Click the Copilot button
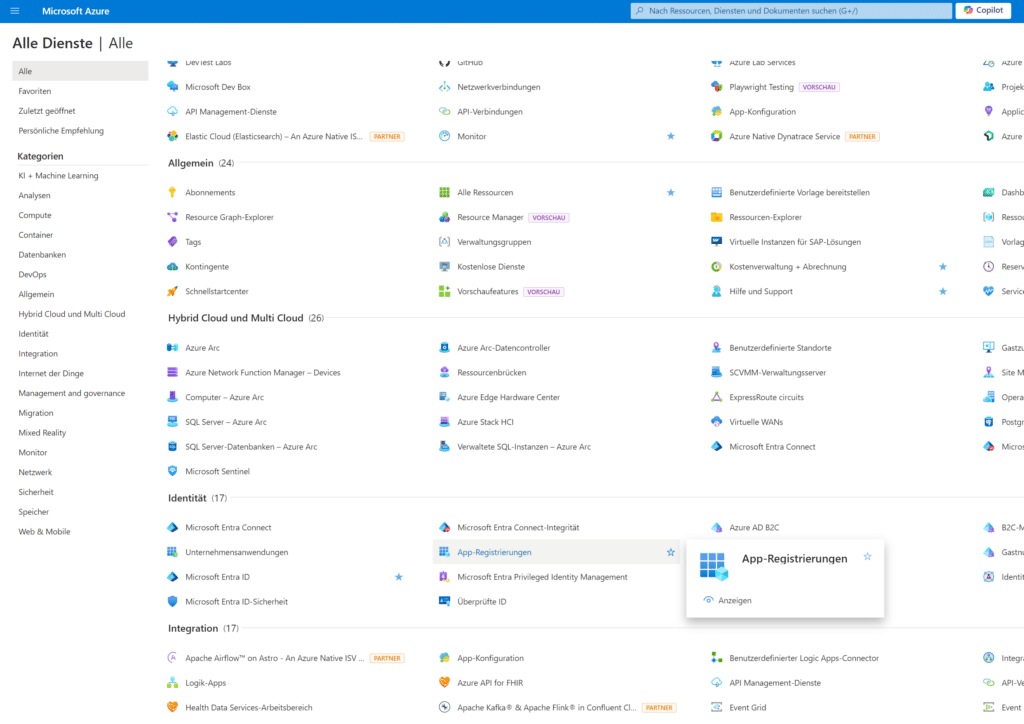Viewport: 1024px width, 724px height. (x=983, y=10)
